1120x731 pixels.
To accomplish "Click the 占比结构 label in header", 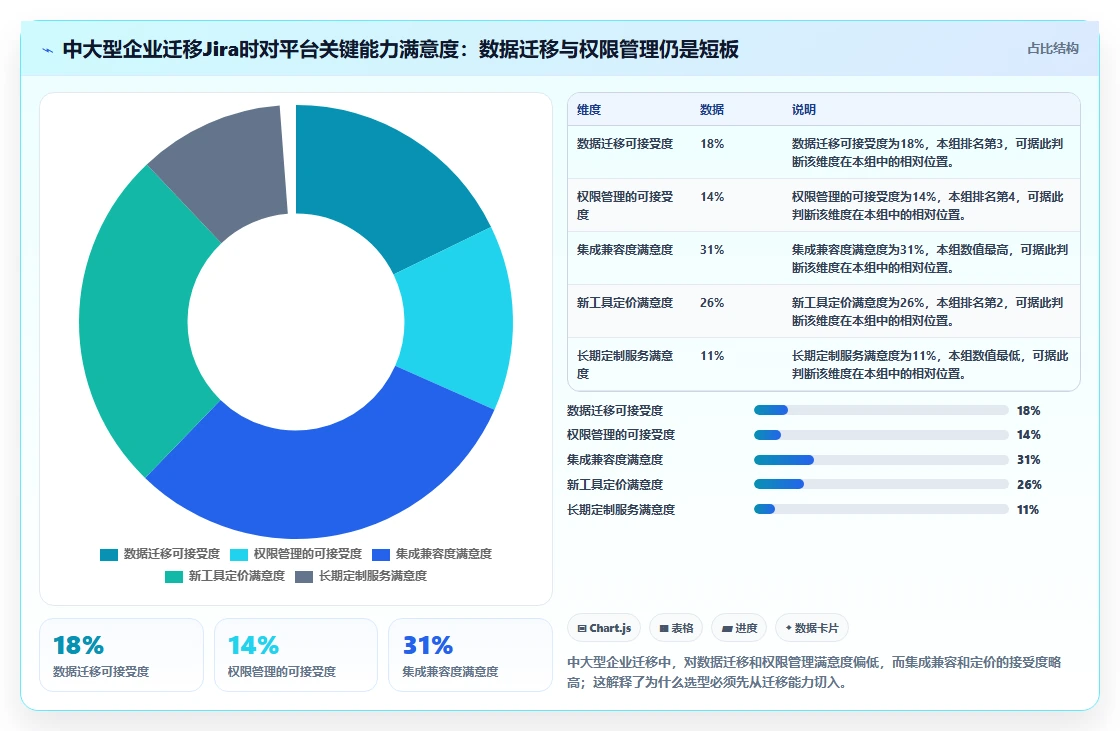I will tap(1052, 49).
